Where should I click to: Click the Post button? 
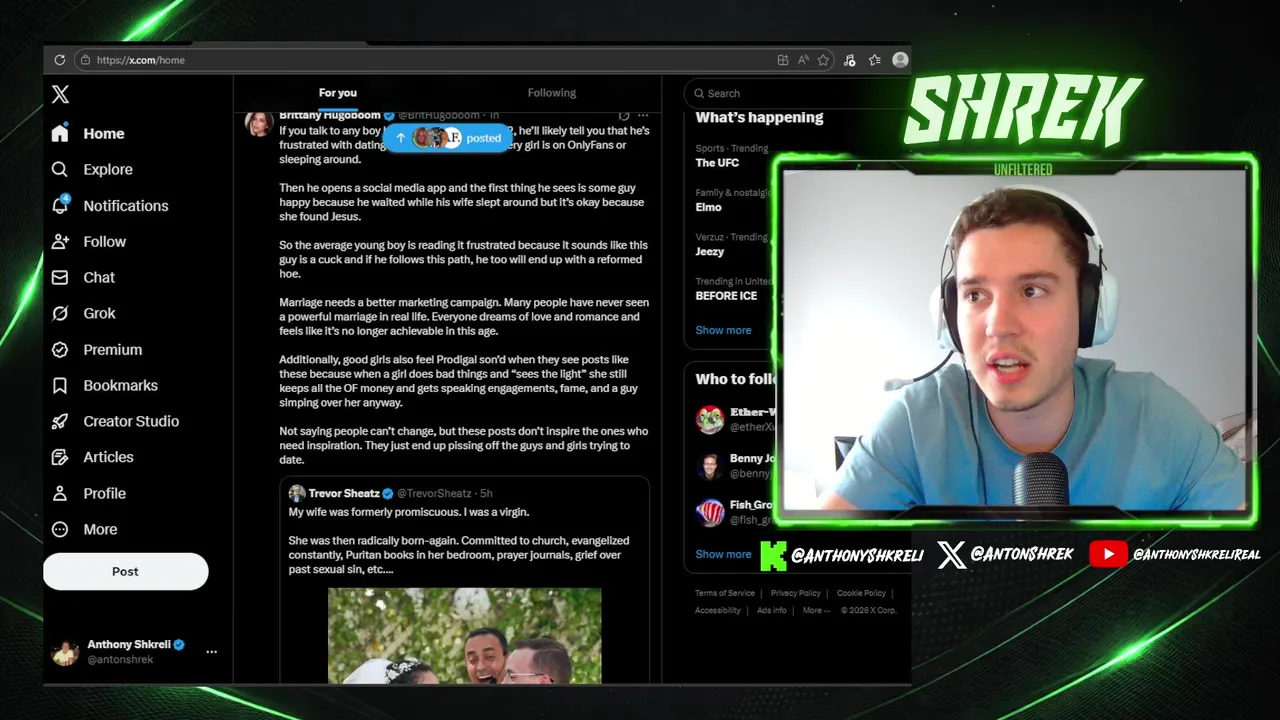coord(125,571)
